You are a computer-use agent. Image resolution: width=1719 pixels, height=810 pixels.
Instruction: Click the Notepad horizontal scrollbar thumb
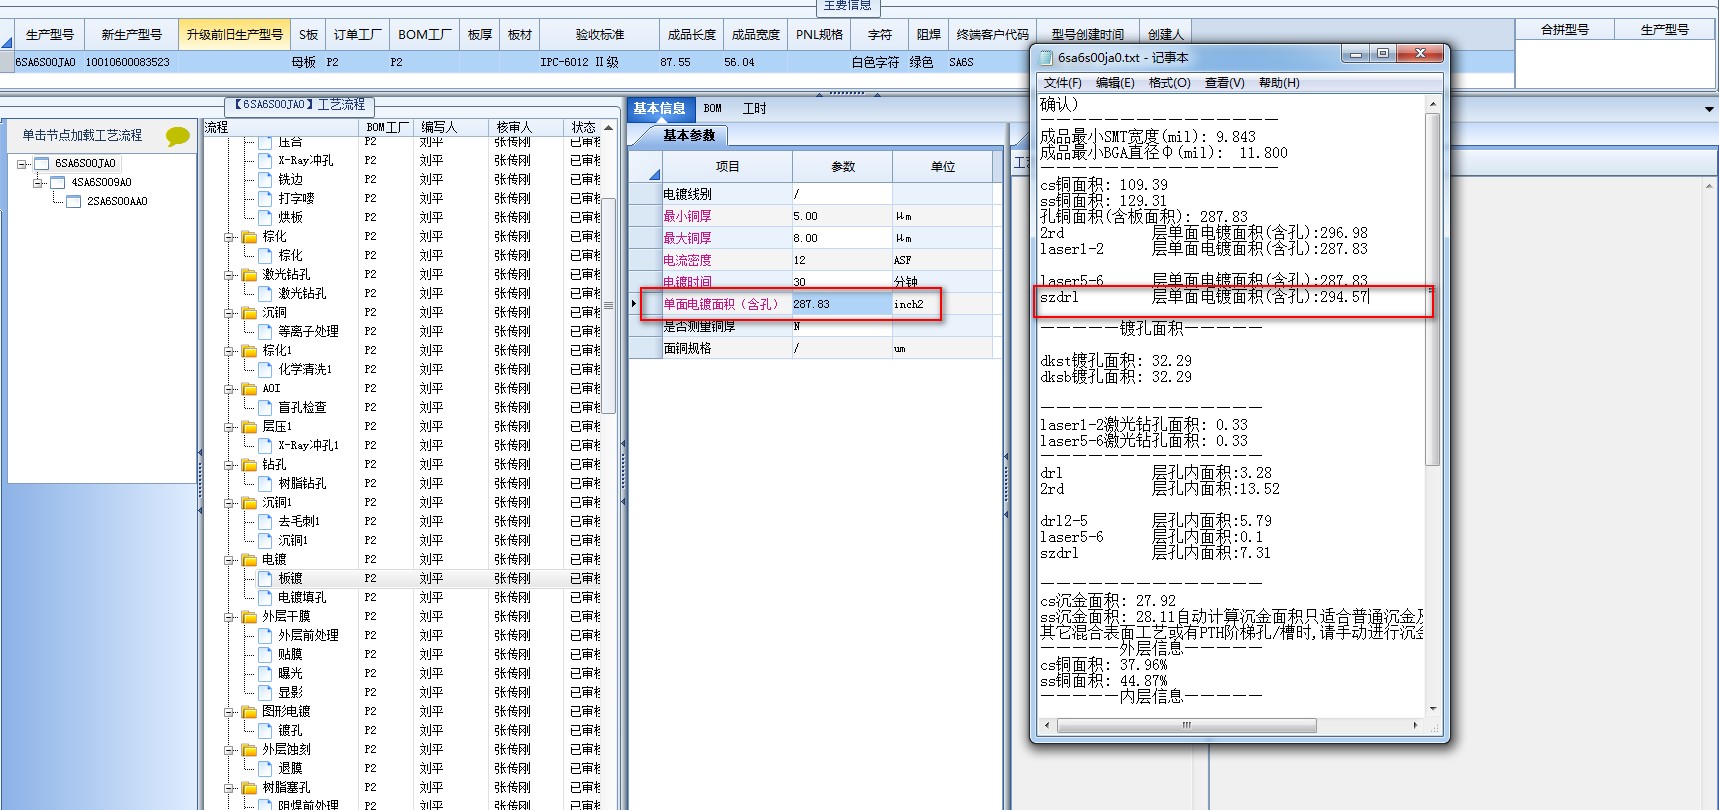1186,725
